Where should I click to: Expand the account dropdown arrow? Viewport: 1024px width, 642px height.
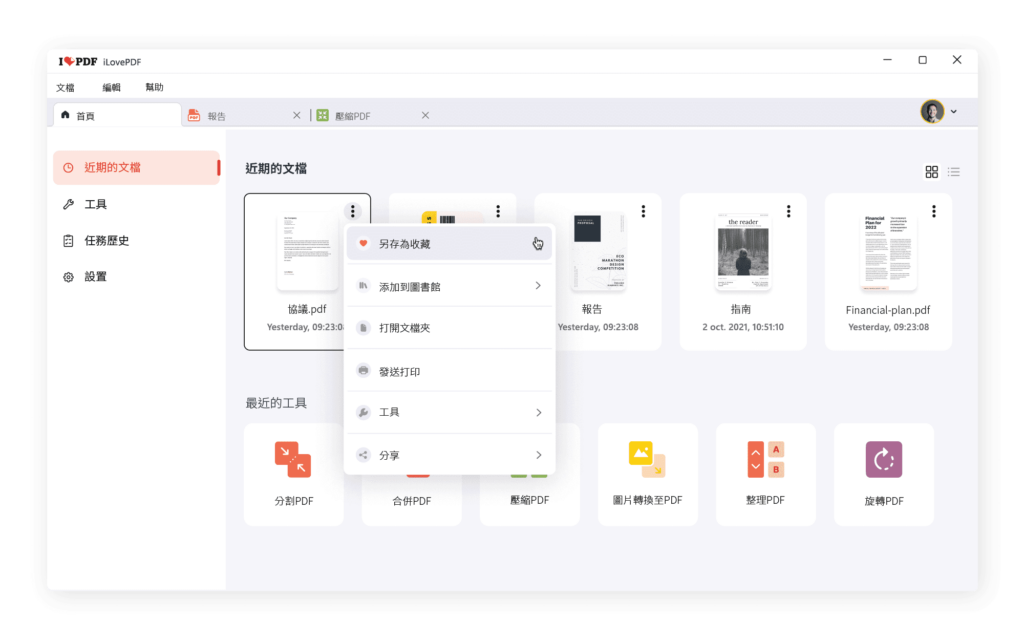953,112
